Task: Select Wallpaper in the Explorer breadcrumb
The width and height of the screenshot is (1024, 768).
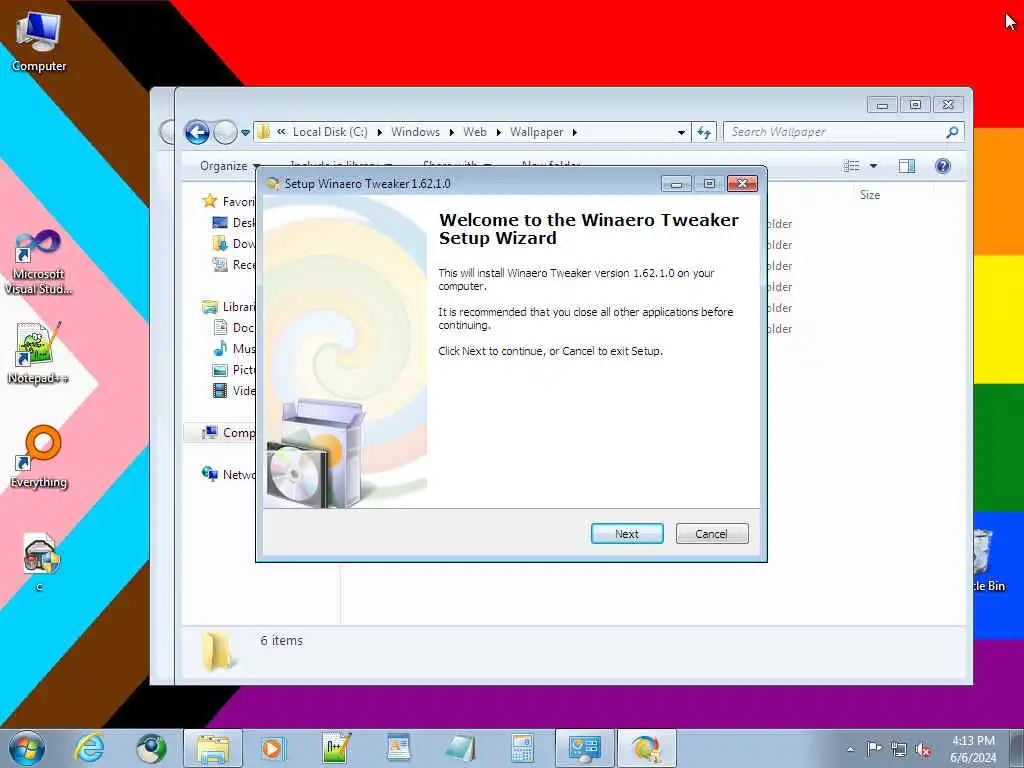Action: pyautogui.click(x=536, y=132)
